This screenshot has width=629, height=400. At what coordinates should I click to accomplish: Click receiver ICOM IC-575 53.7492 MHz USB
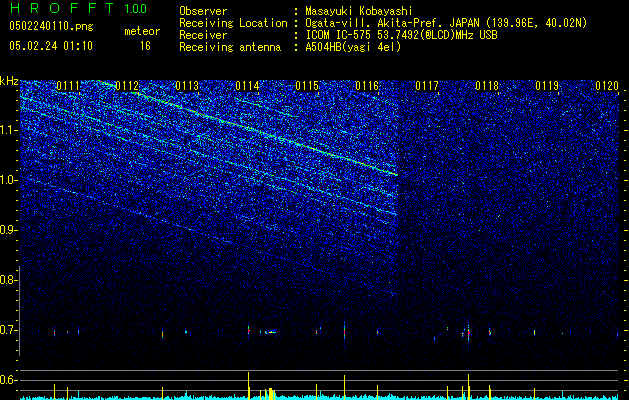pyautogui.click(x=401, y=35)
